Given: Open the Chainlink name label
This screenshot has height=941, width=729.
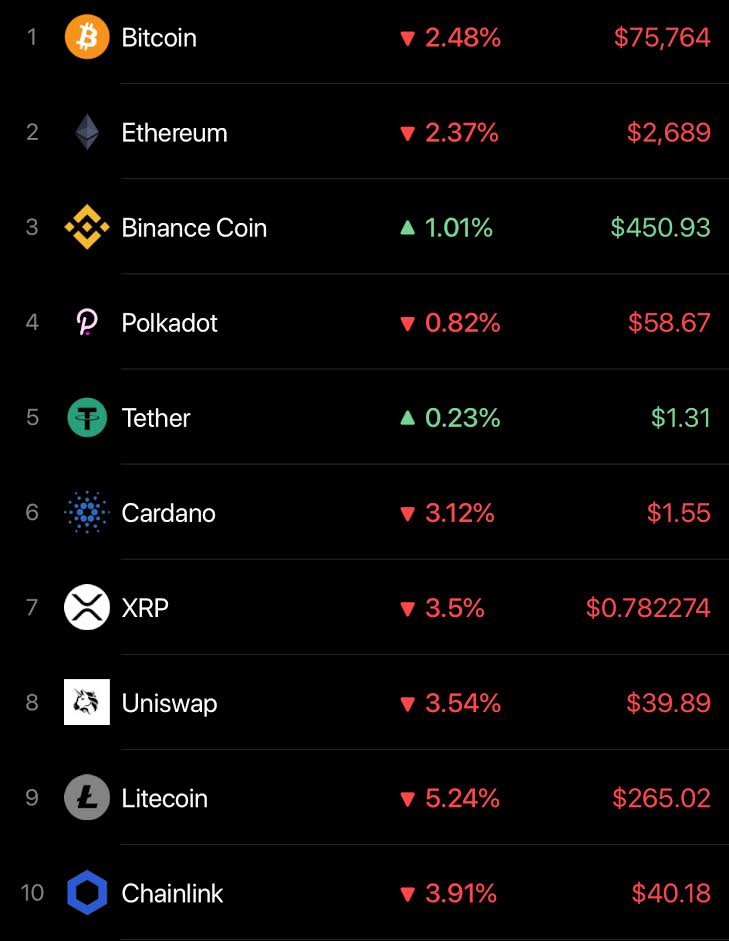Looking at the screenshot, I should tap(172, 893).
